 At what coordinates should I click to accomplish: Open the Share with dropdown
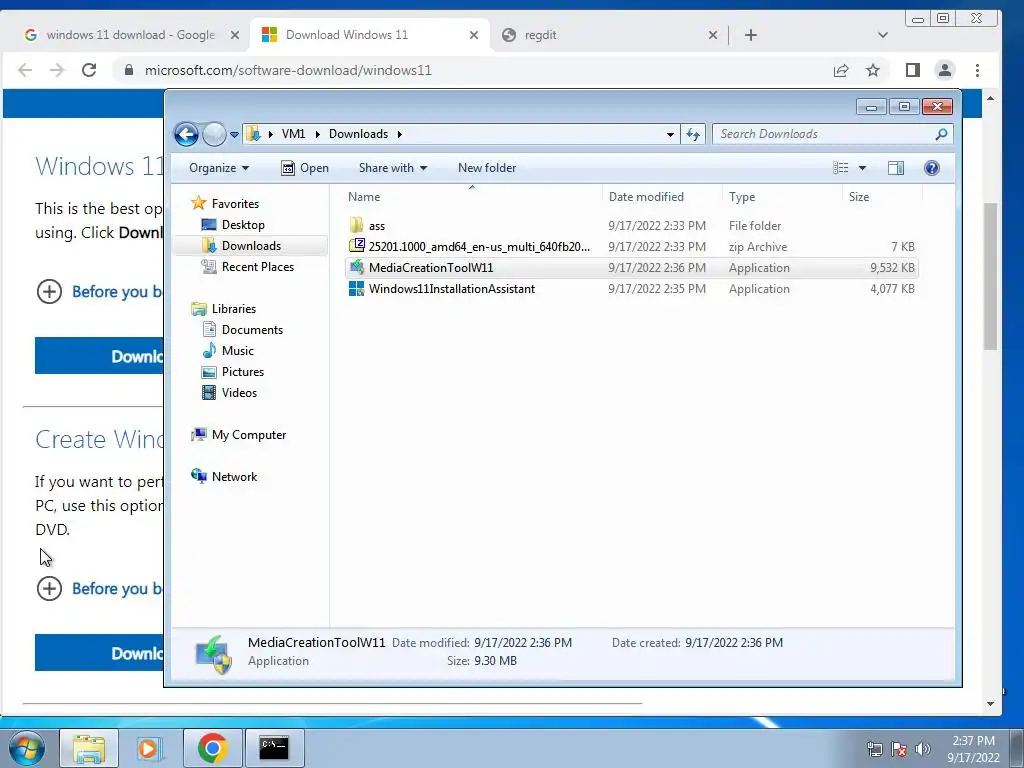point(392,168)
